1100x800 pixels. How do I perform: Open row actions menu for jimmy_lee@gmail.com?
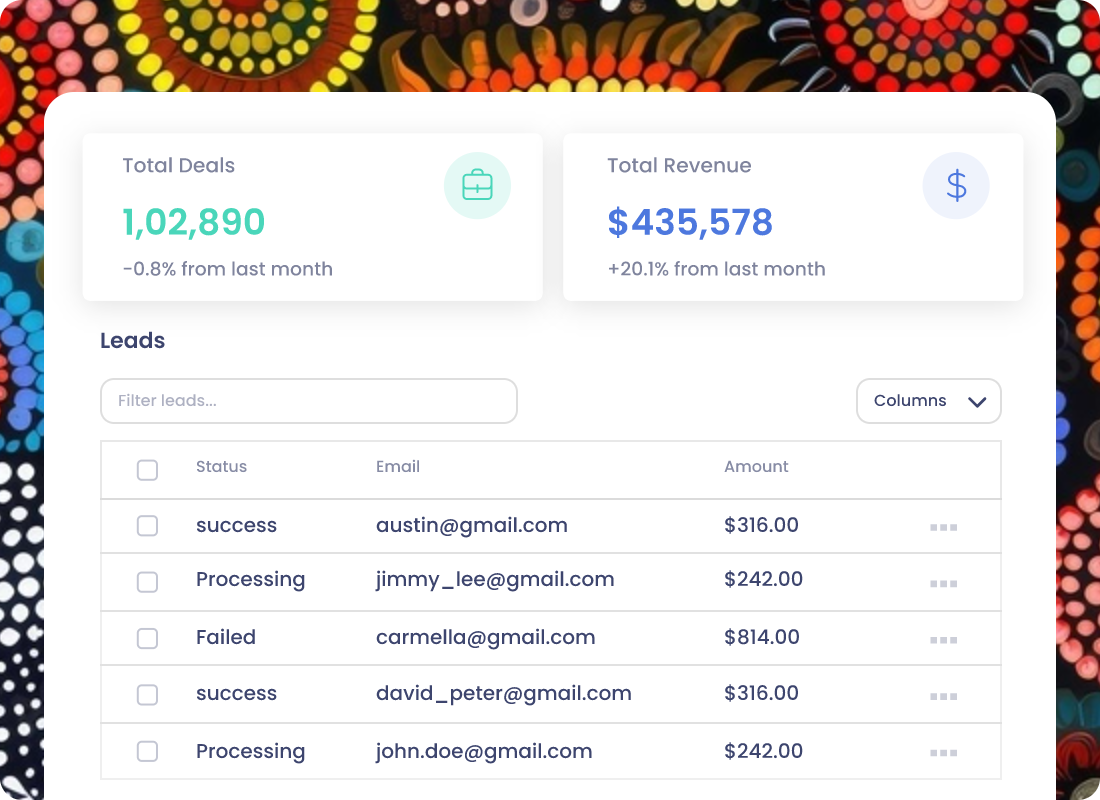point(943,583)
